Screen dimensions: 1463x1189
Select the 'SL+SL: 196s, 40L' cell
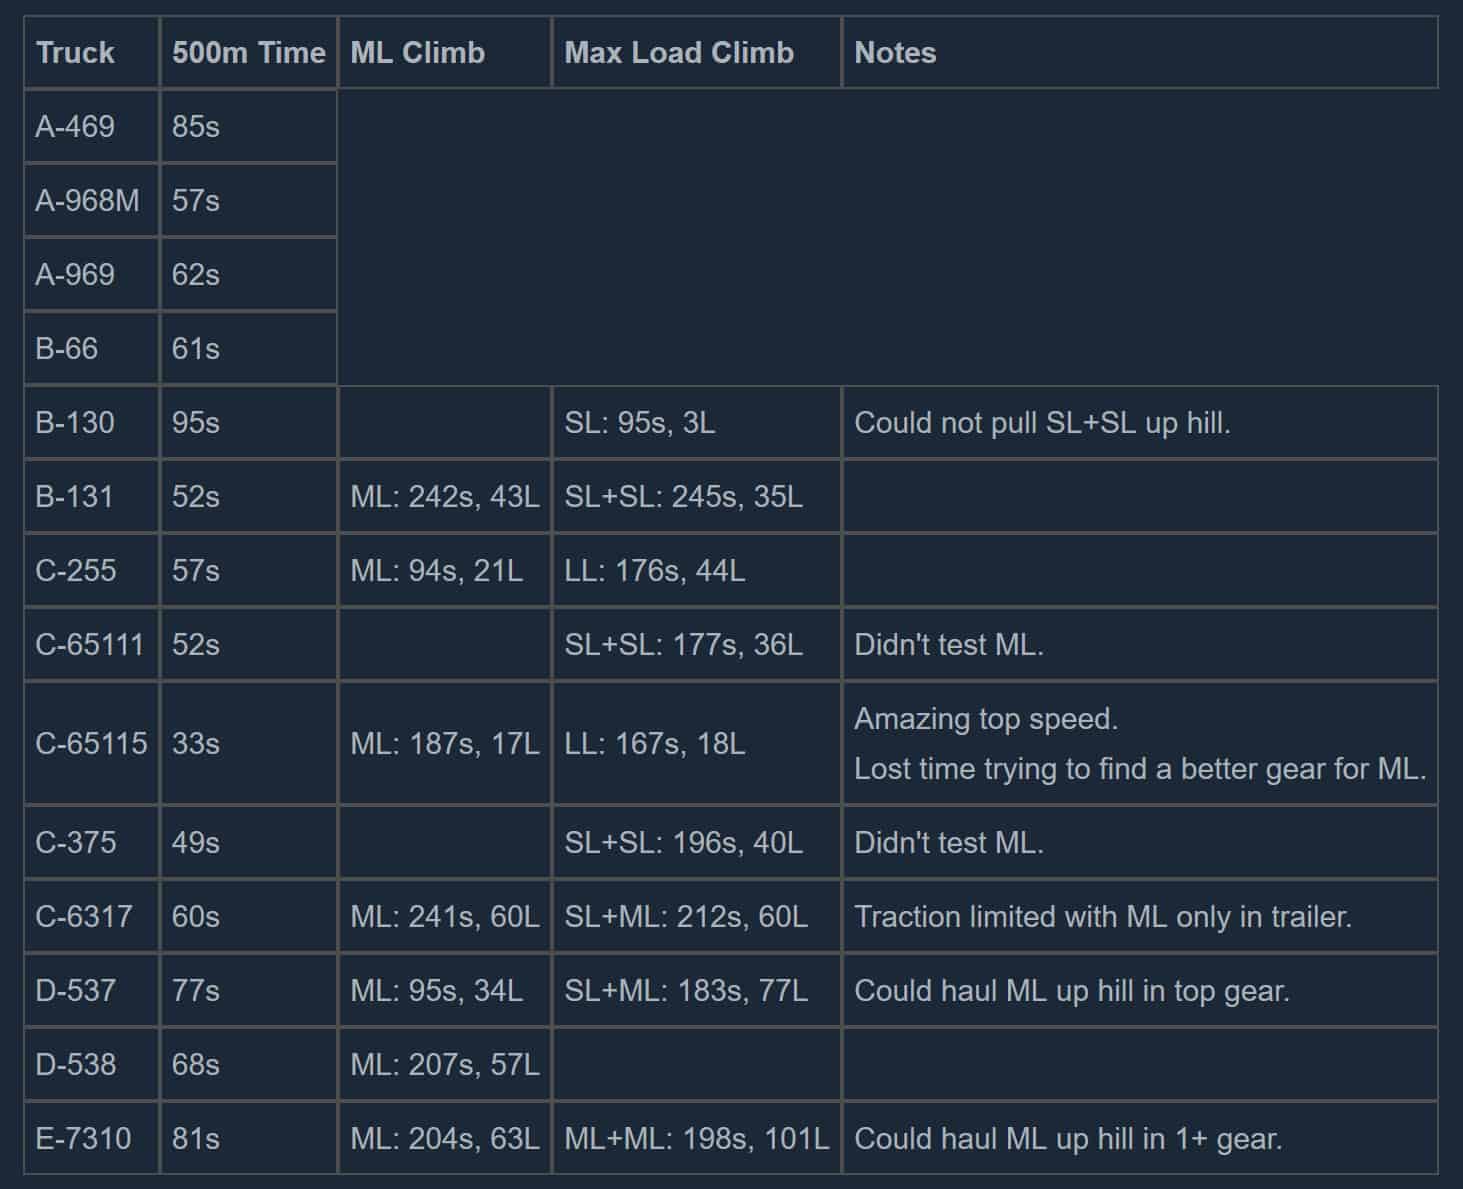click(683, 843)
